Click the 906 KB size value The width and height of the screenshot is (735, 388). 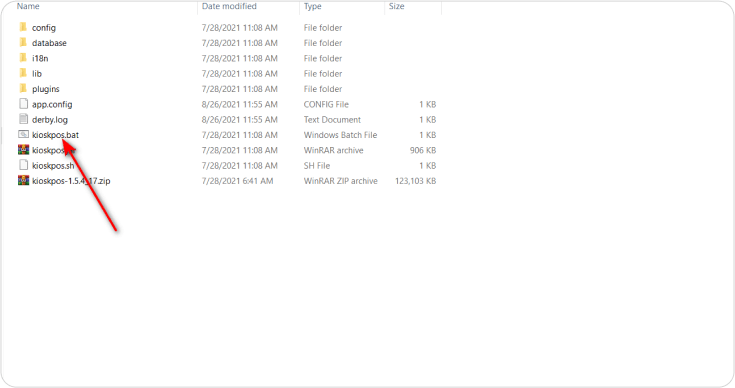[x=423, y=150]
